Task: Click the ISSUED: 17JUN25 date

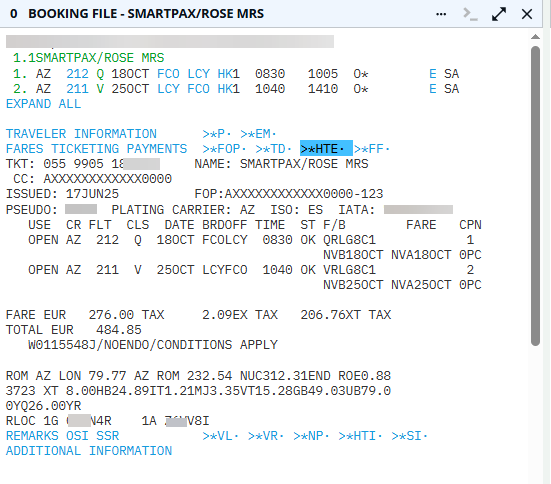Action: tap(63, 194)
